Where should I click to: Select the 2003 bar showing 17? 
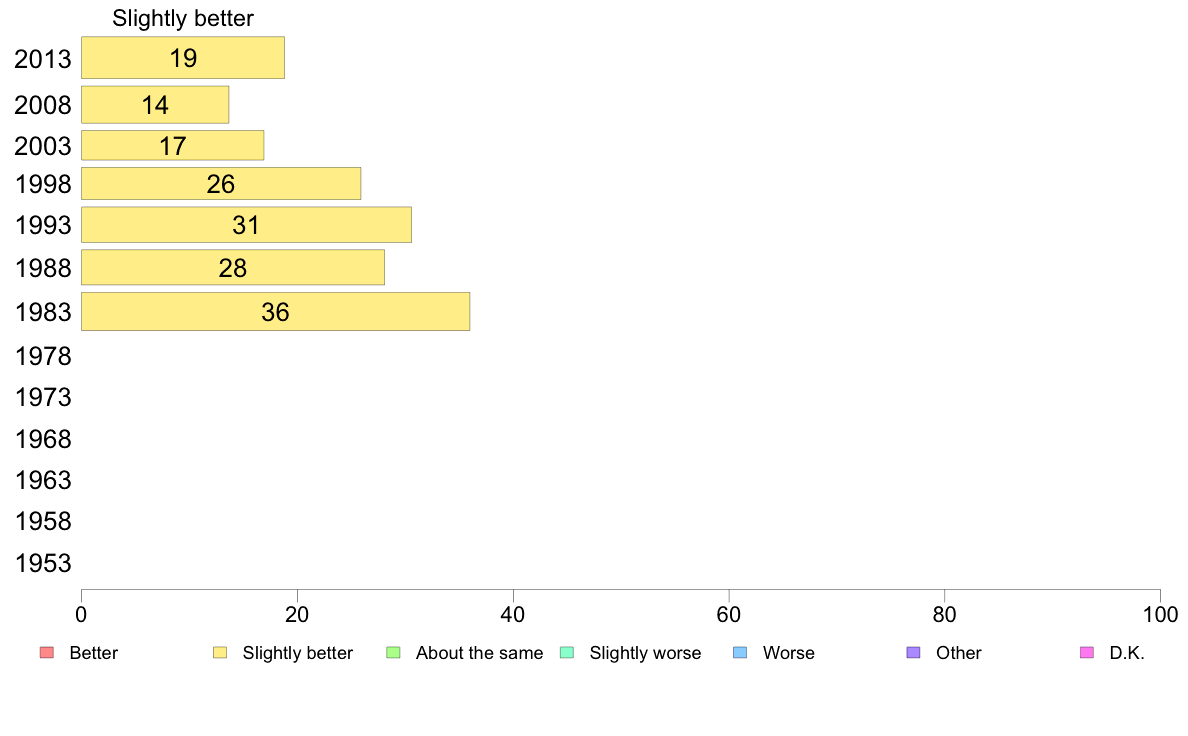coord(173,146)
